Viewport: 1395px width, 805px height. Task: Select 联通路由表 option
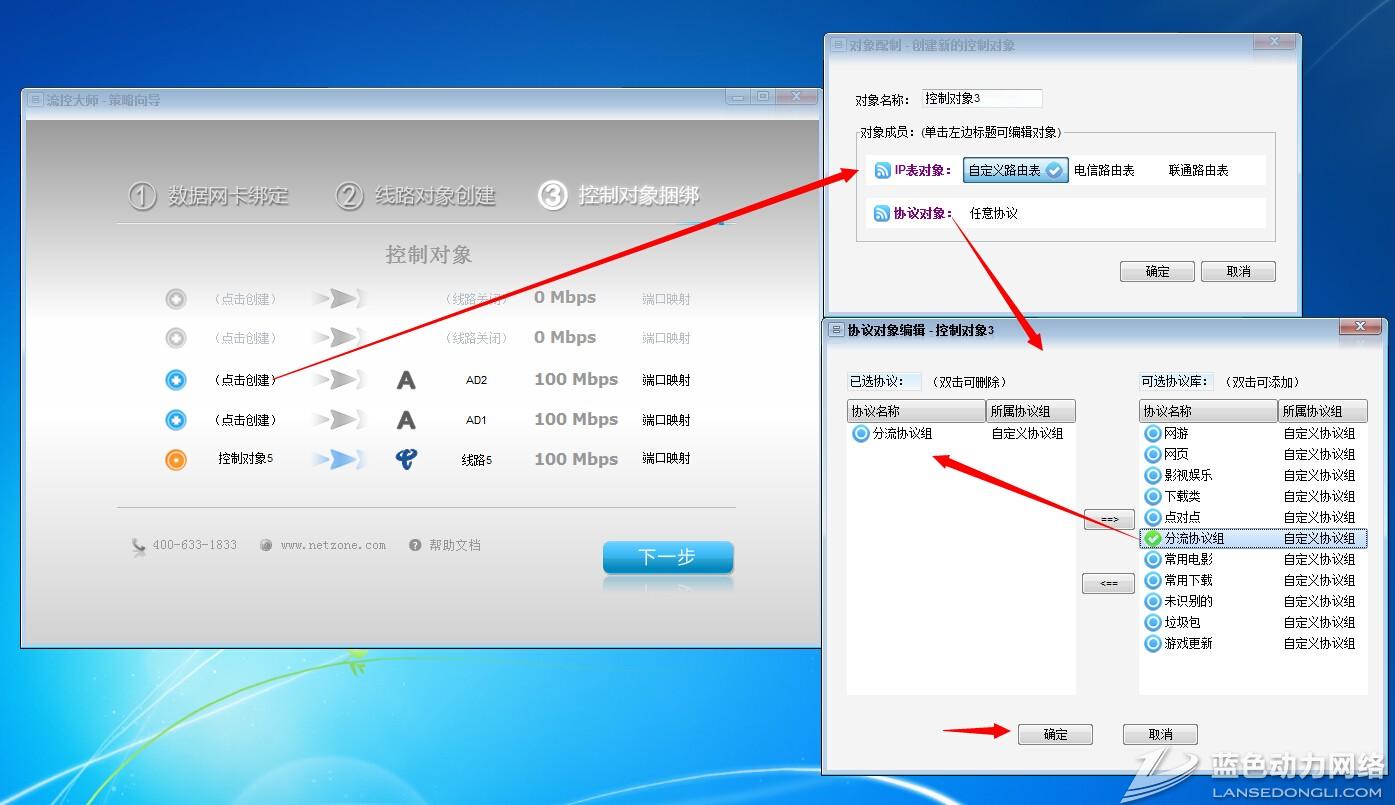point(1198,171)
